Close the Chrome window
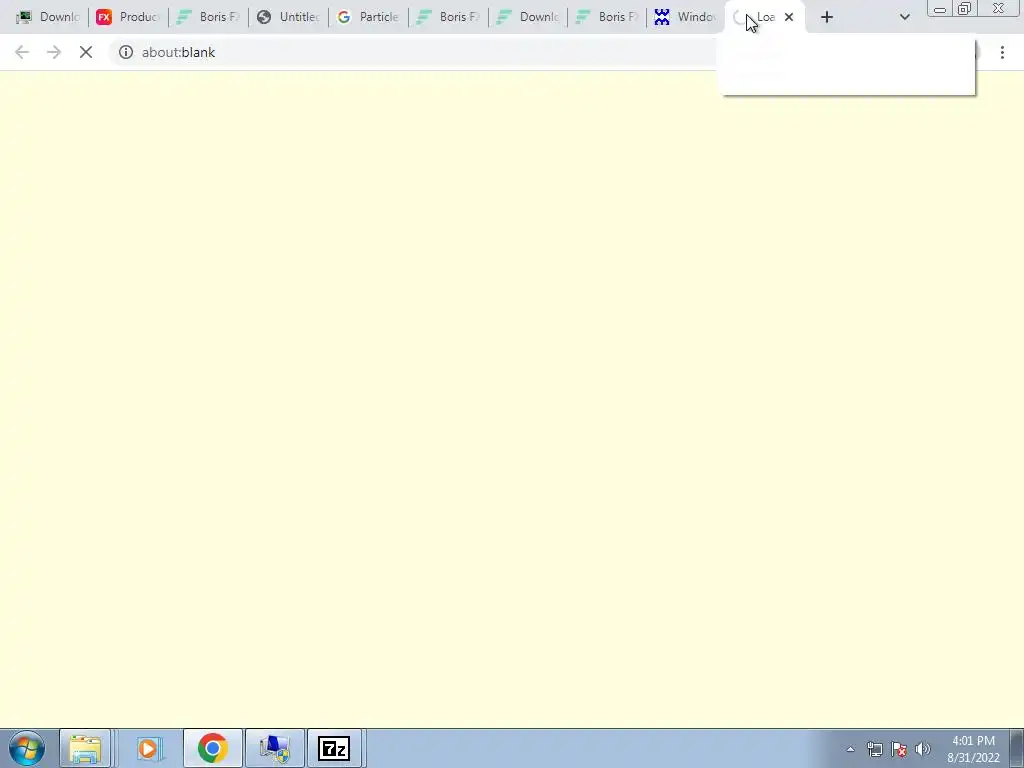 999,8
